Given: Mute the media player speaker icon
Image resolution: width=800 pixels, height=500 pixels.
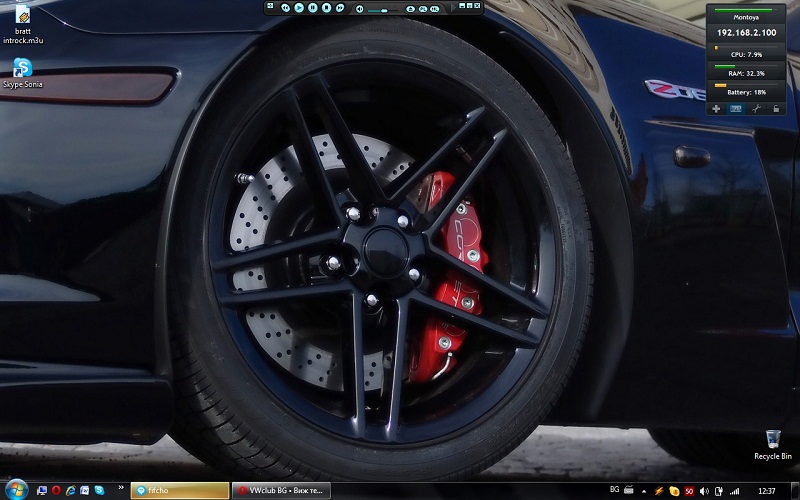Looking at the screenshot, I should coord(360,8).
